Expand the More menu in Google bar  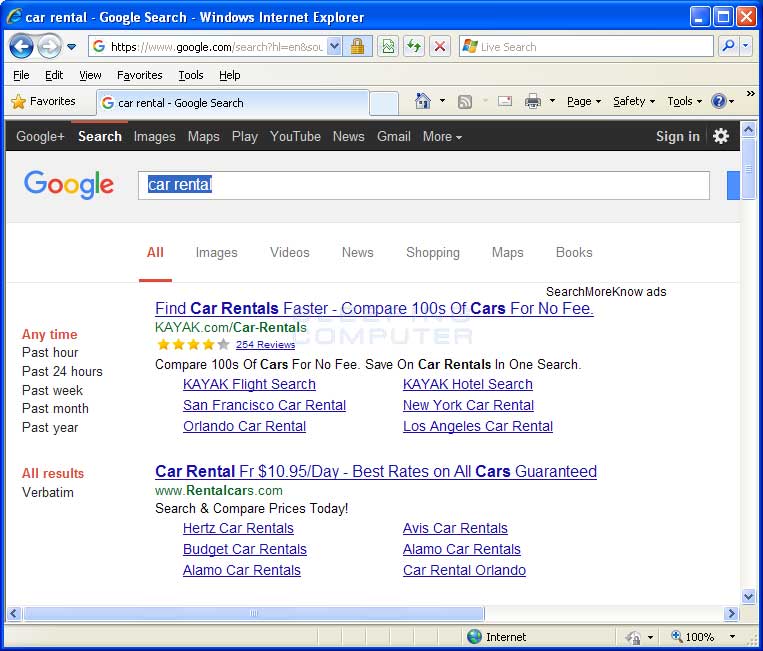[442, 136]
